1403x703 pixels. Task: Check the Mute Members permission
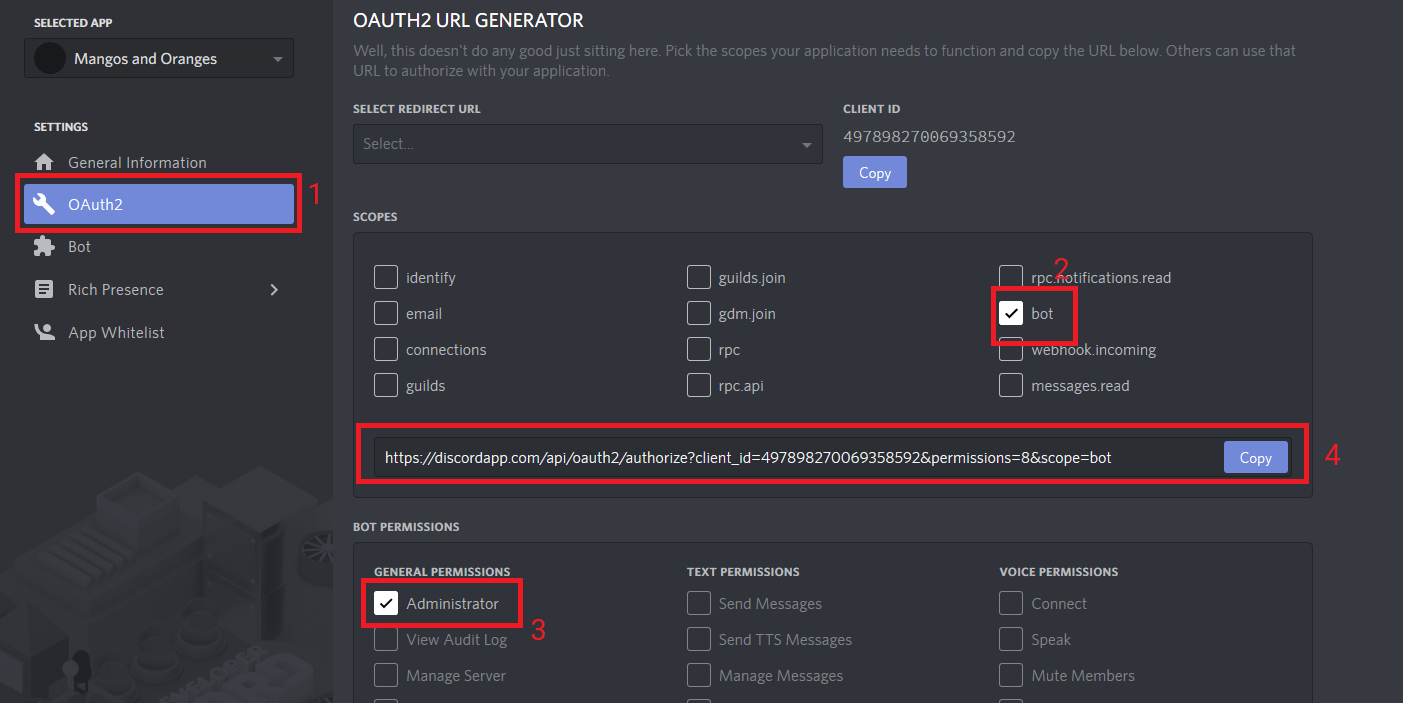pyautogui.click(x=1011, y=675)
